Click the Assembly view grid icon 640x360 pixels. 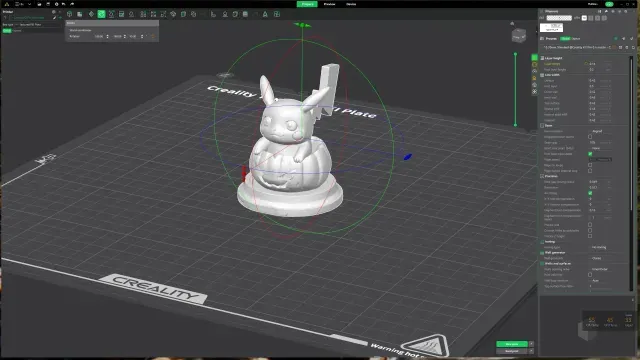[277, 14]
